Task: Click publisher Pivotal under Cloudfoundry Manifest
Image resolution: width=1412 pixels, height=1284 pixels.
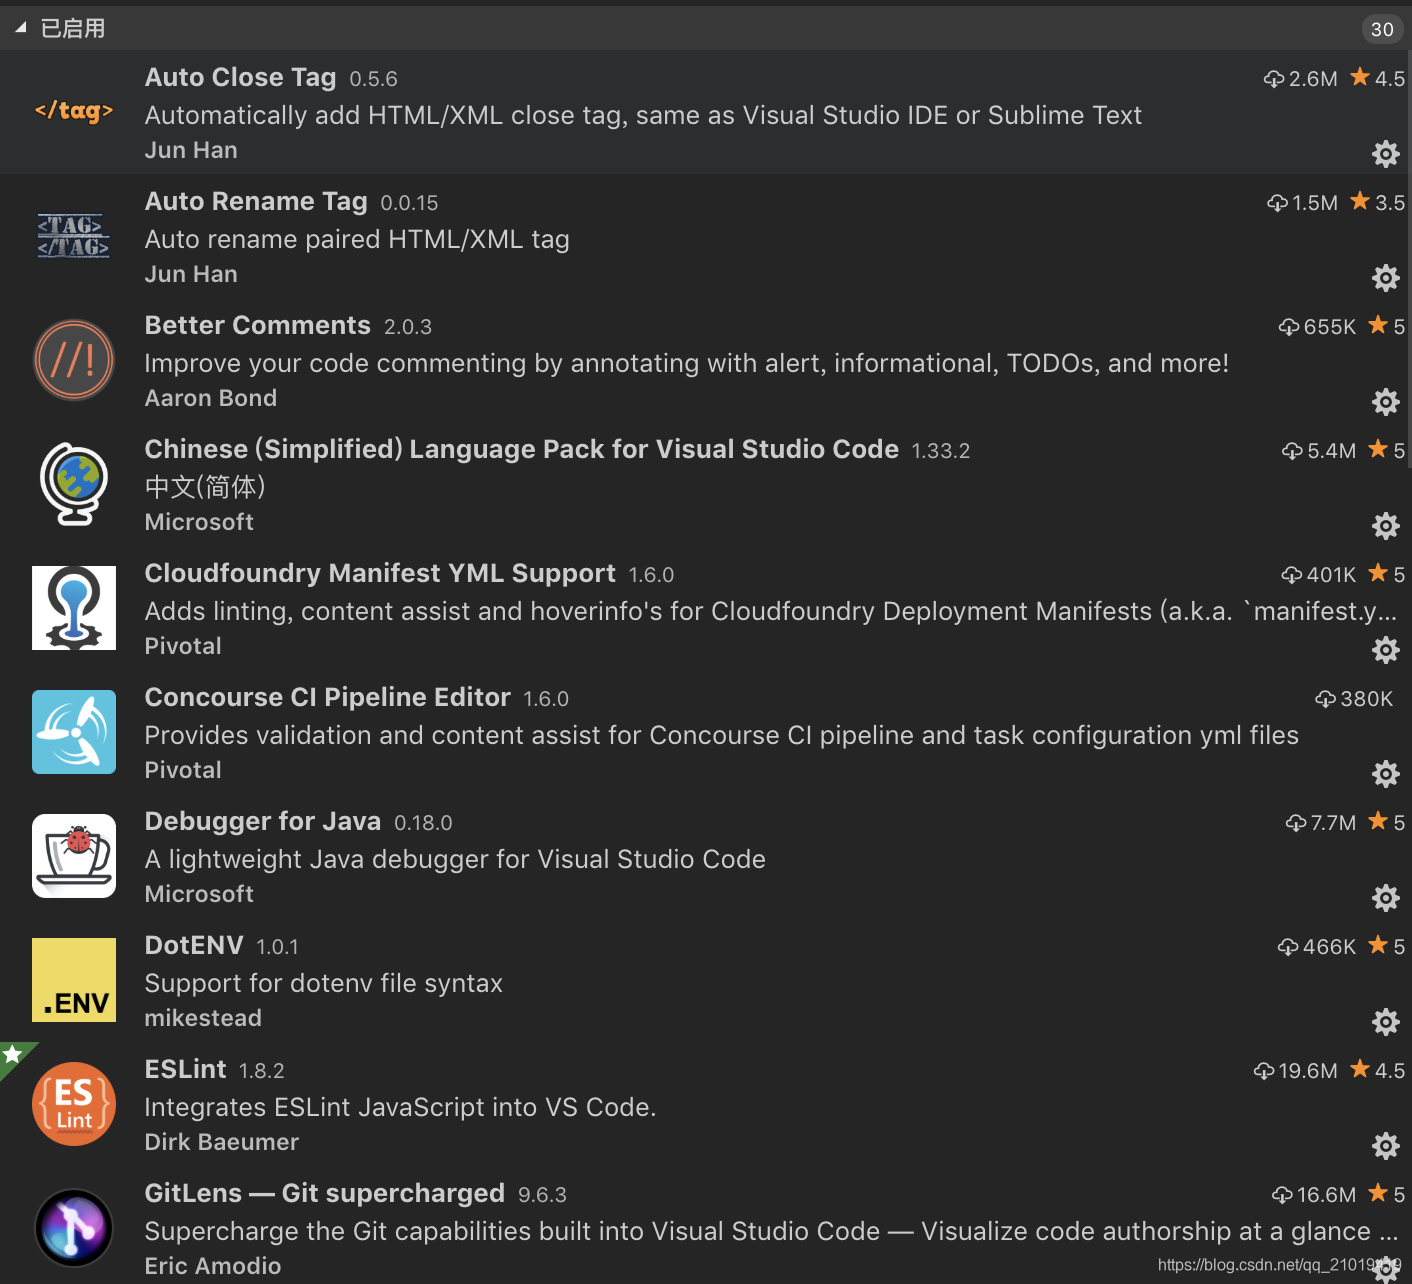Action: (x=183, y=646)
